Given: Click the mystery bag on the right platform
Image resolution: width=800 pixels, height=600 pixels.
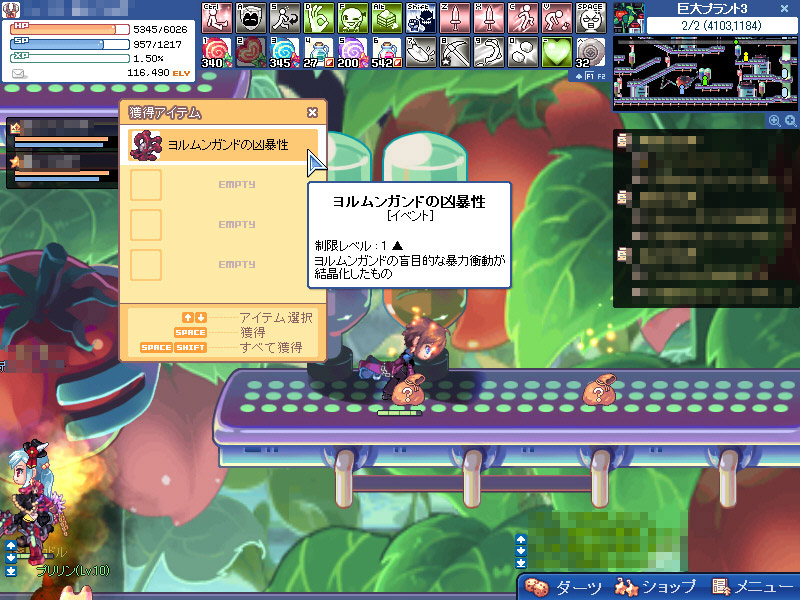Looking at the screenshot, I should (x=599, y=390).
